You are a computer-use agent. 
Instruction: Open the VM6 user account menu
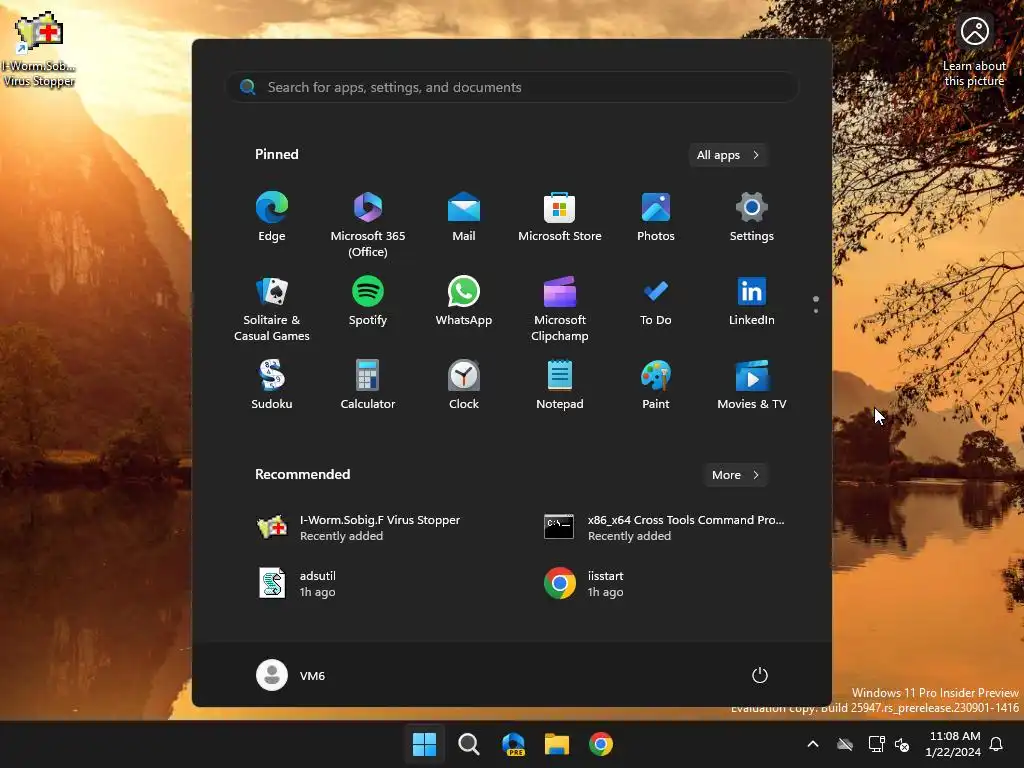point(291,675)
